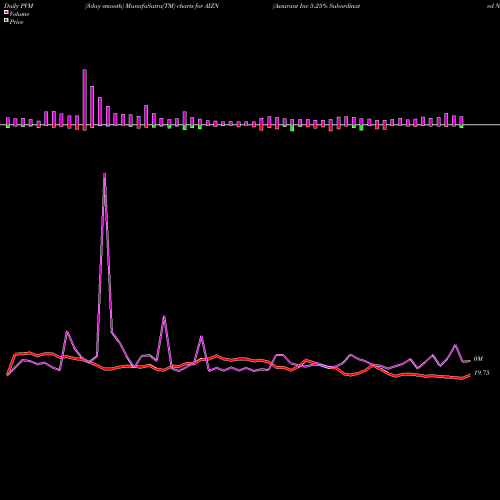The width and height of the screenshot is (500, 500).
Task: Click the Assurant Inc 5.25% Subordinat label
Action: point(316,6)
